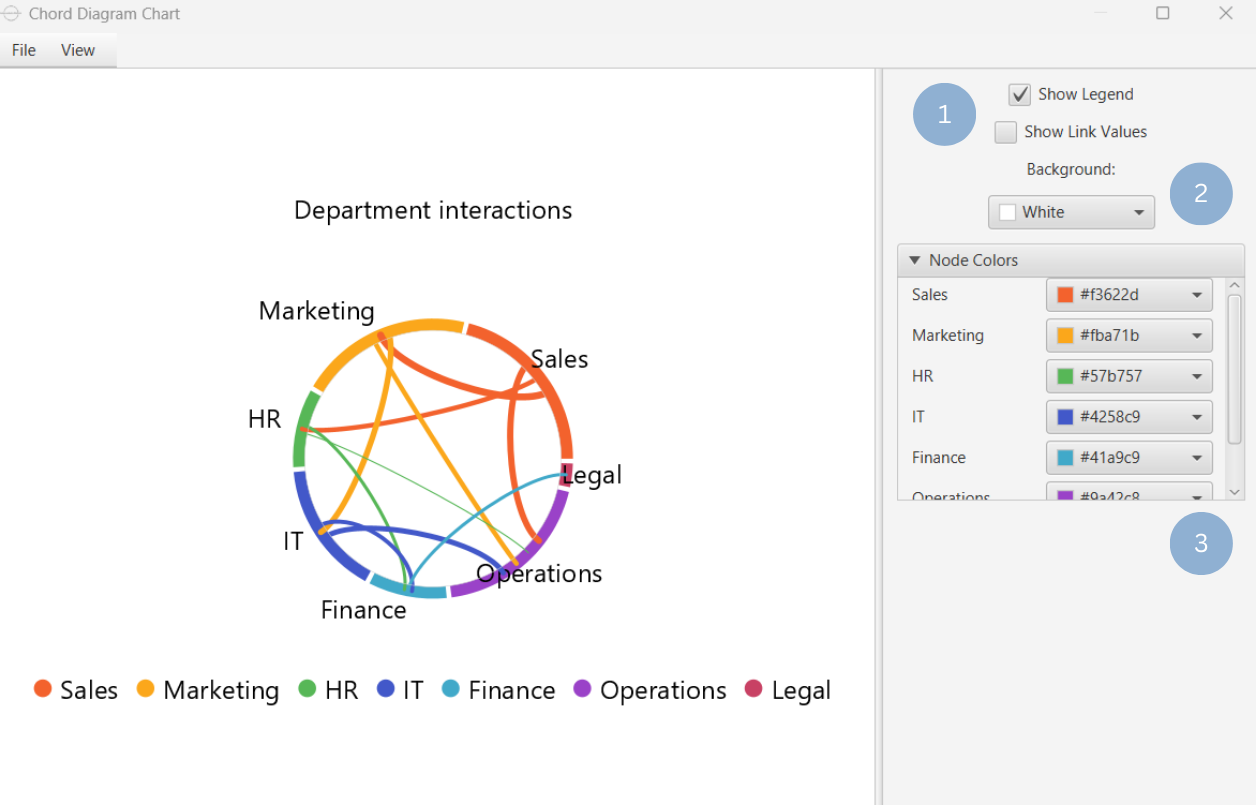Viewport: 1256px width, 805px height.
Task: Open the Background color dropdown
Action: coord(1071,212)
